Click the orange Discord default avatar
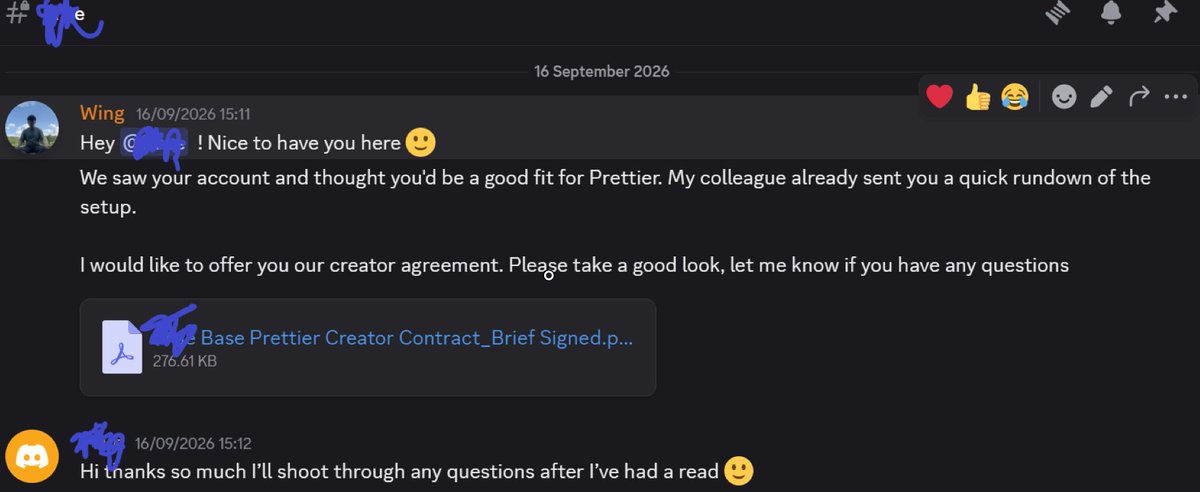The height and width of the screenshot is (492, 1200). pyautogui.click(x=32, y=457)
